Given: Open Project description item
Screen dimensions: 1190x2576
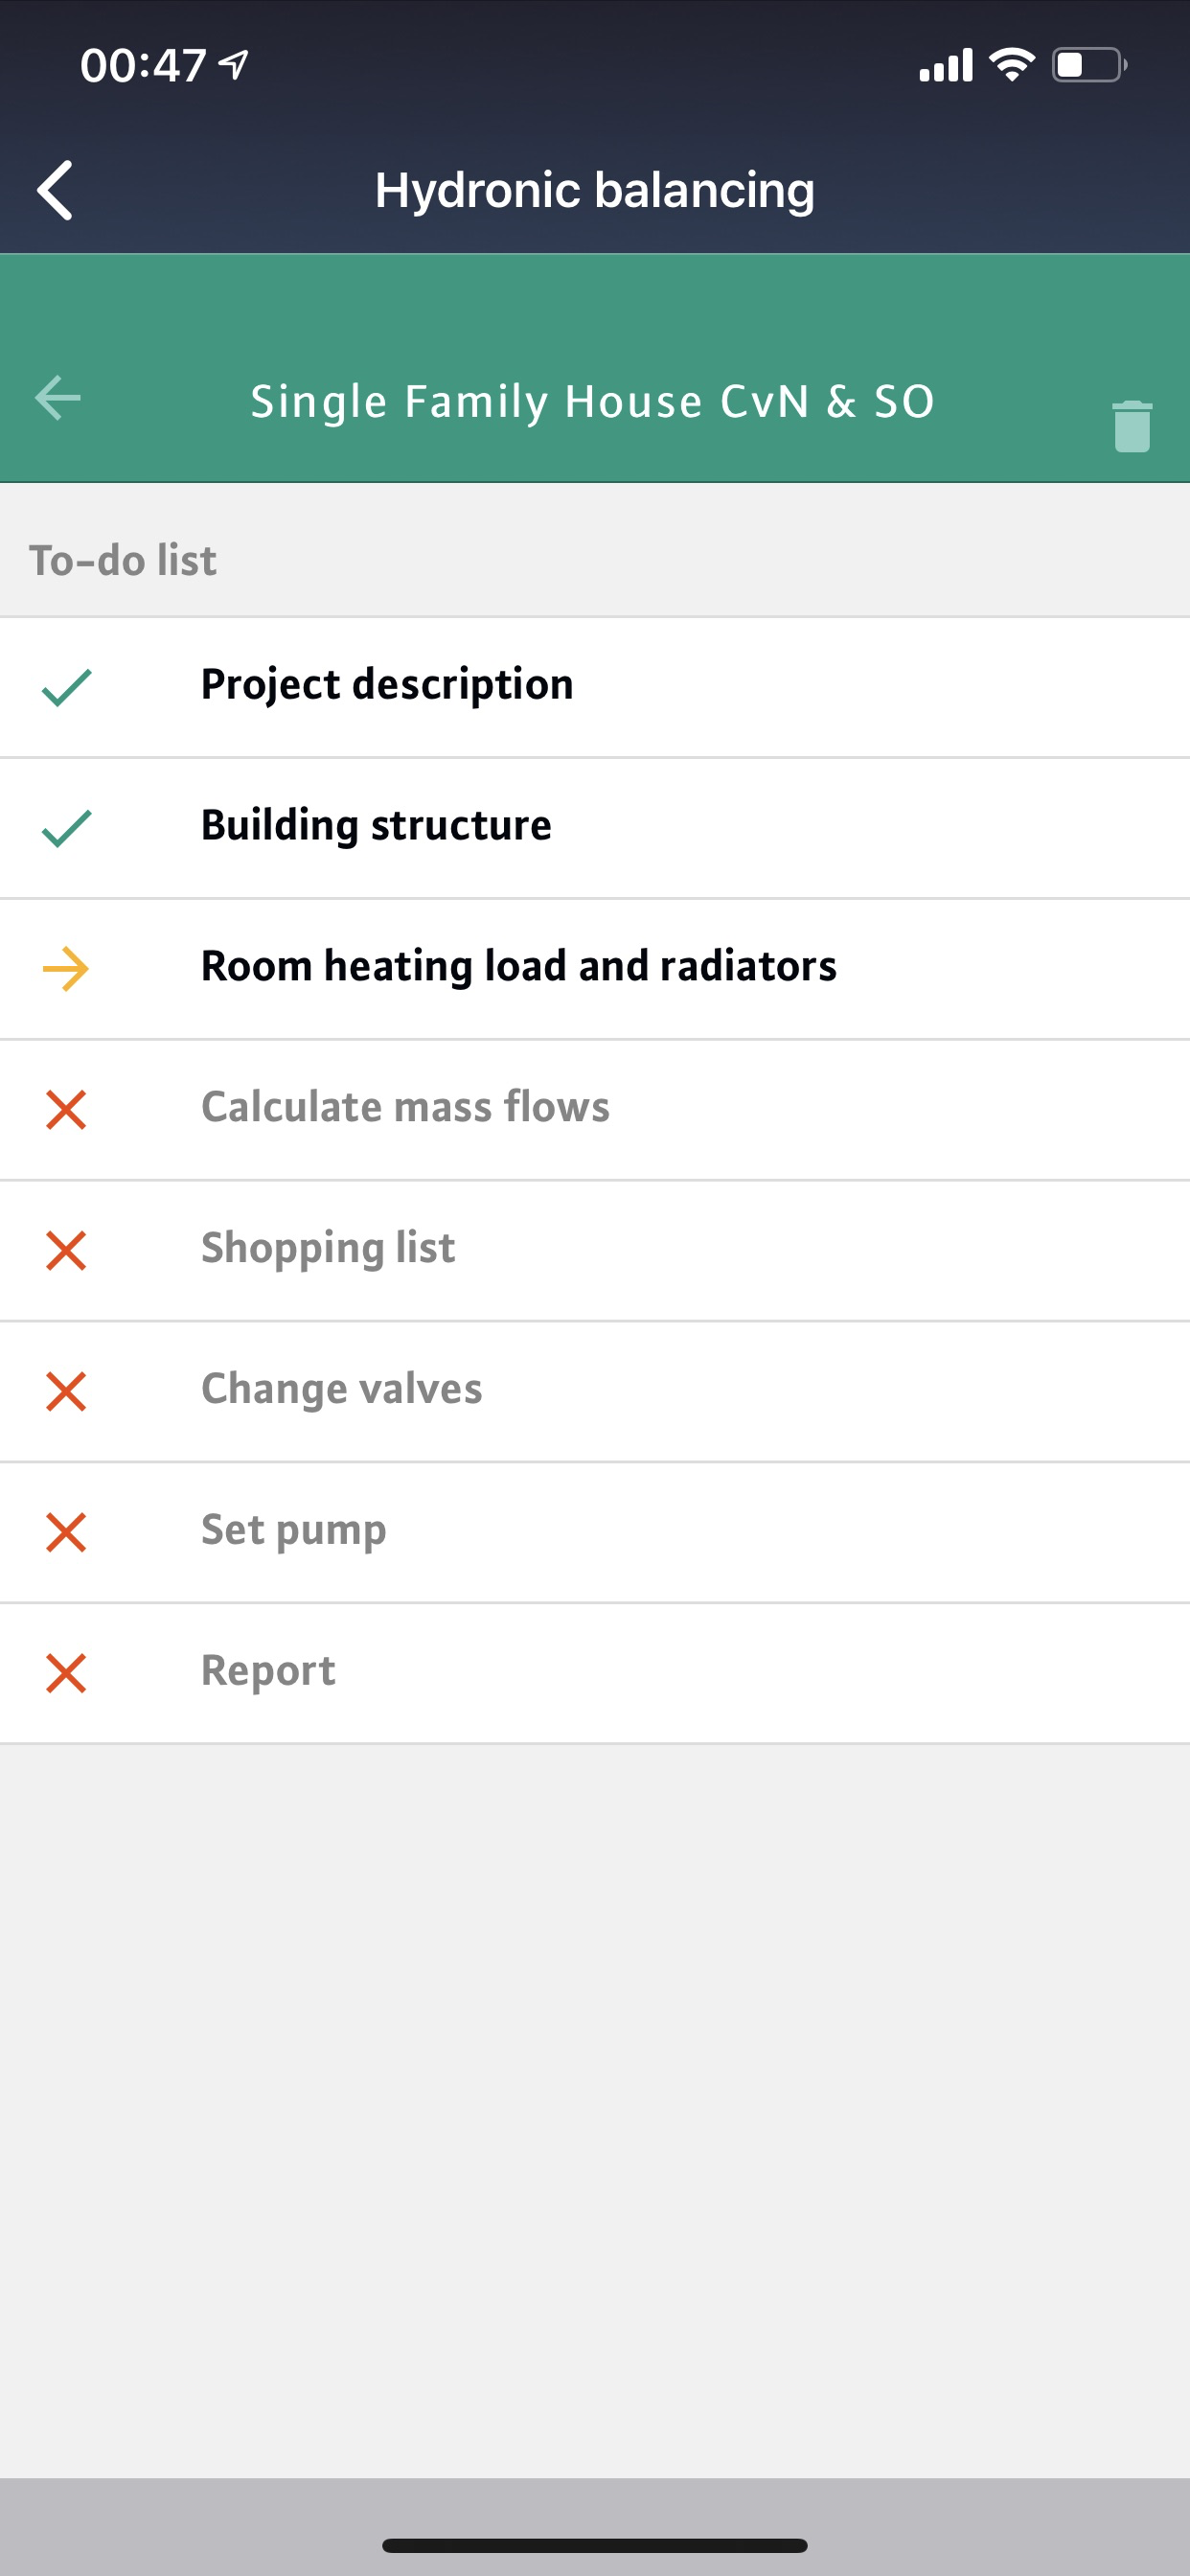Looking at the screenshot, I should pyautogui.click(x=387, y=685).
